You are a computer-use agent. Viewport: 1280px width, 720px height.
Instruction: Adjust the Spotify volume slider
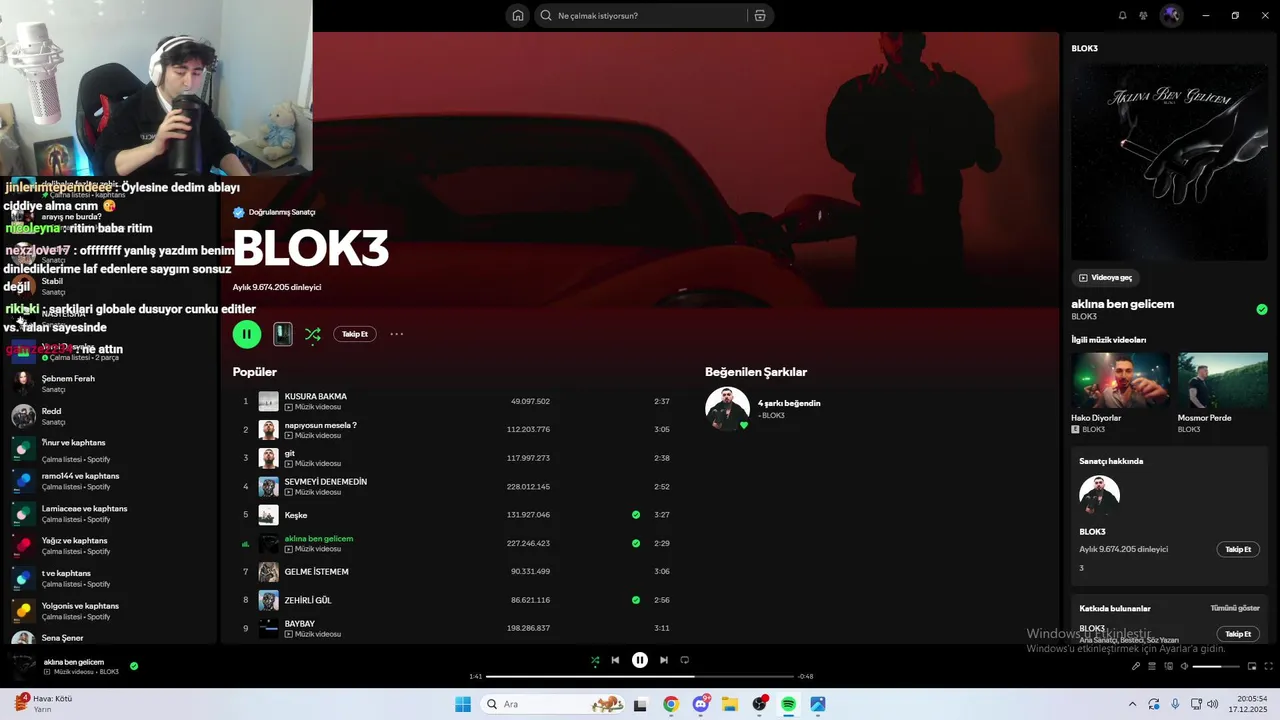(x=1214, y=666)
